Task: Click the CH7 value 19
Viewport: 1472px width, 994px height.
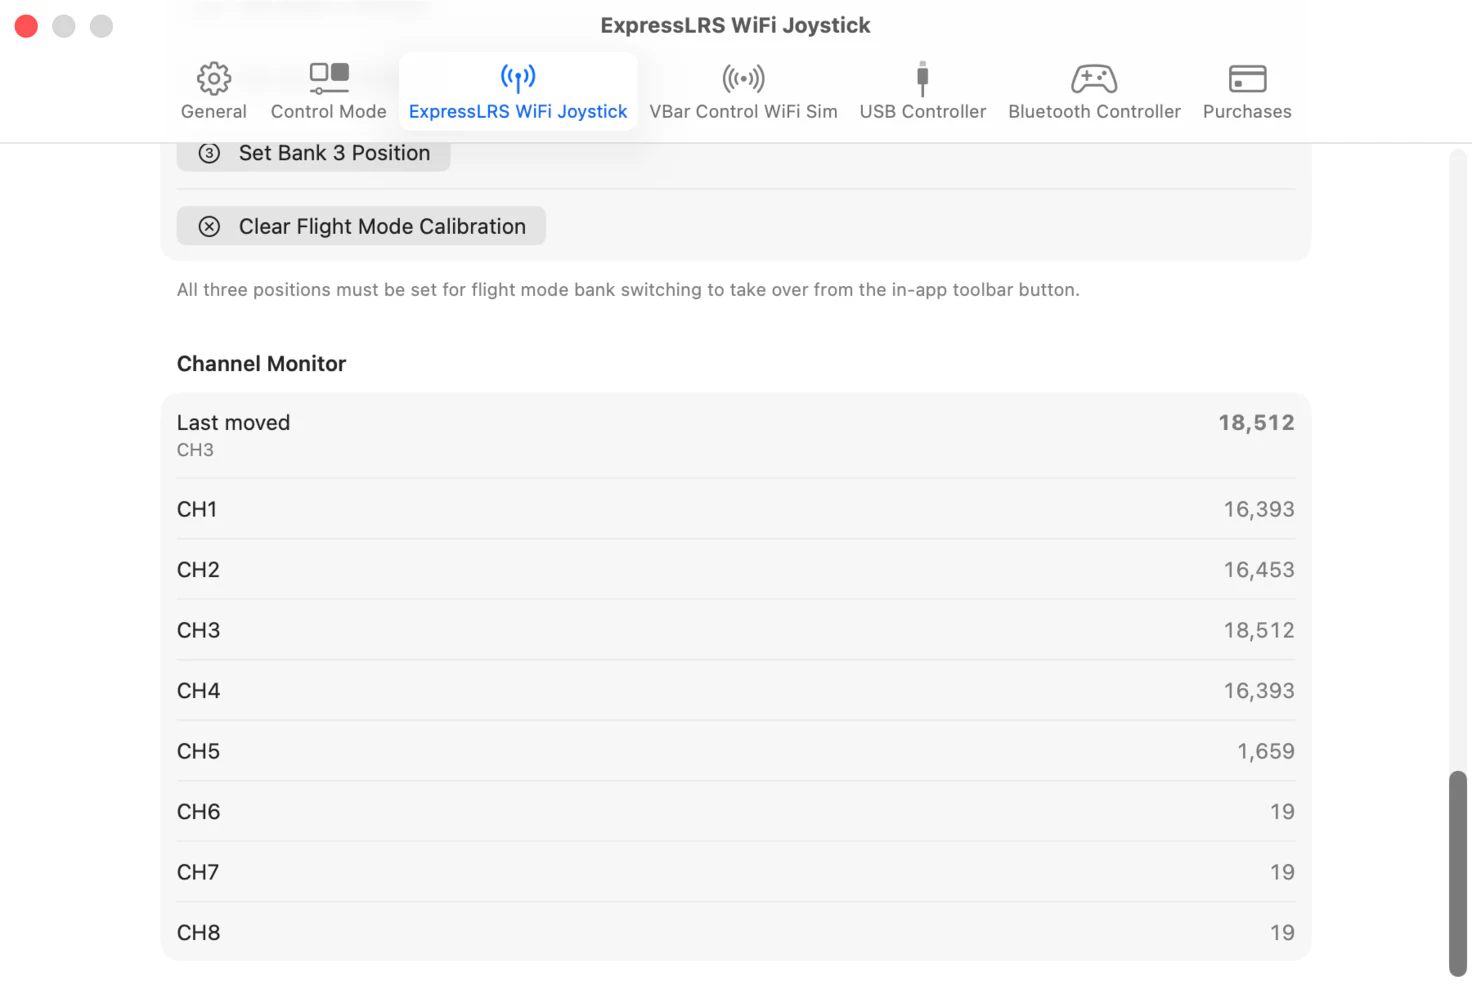Action: (1282, 872)
